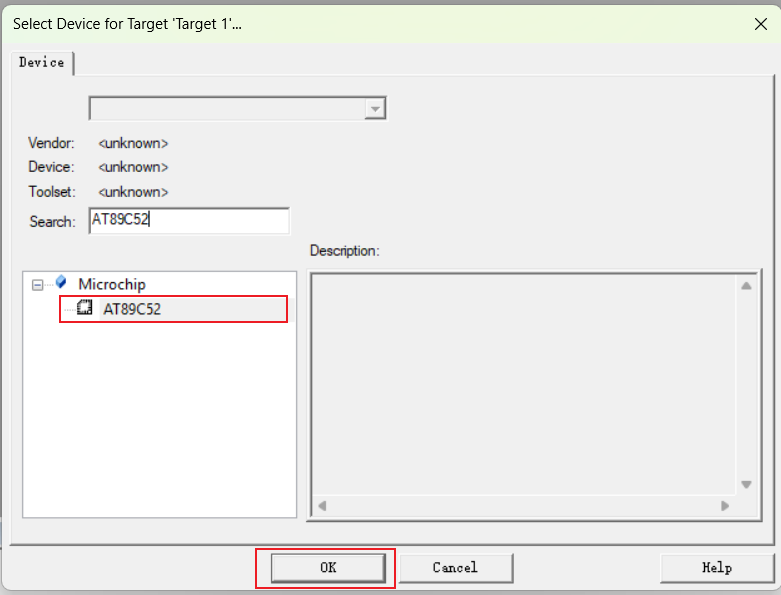Click in the Search field containing AT89C52

click(x=189, y=221)
